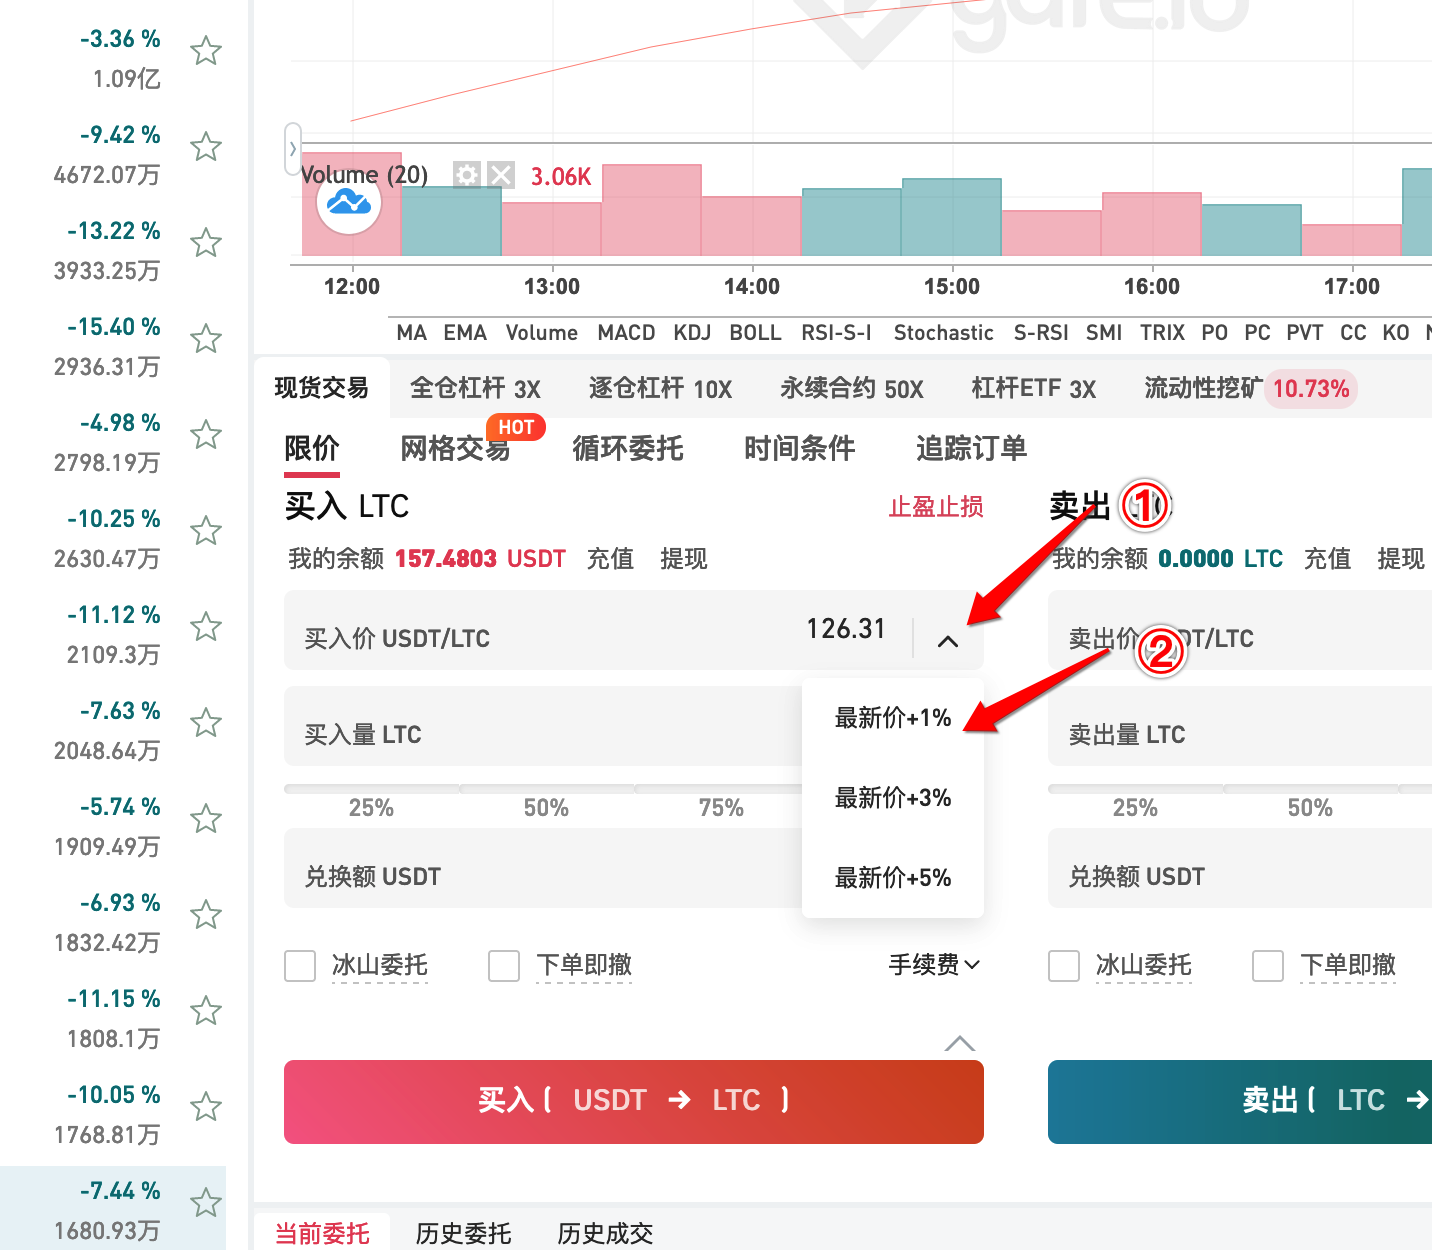This screenshot has width=1432, height=1250.
Task: Favorite the -10.25 % row star
Action: coord(206,531)
